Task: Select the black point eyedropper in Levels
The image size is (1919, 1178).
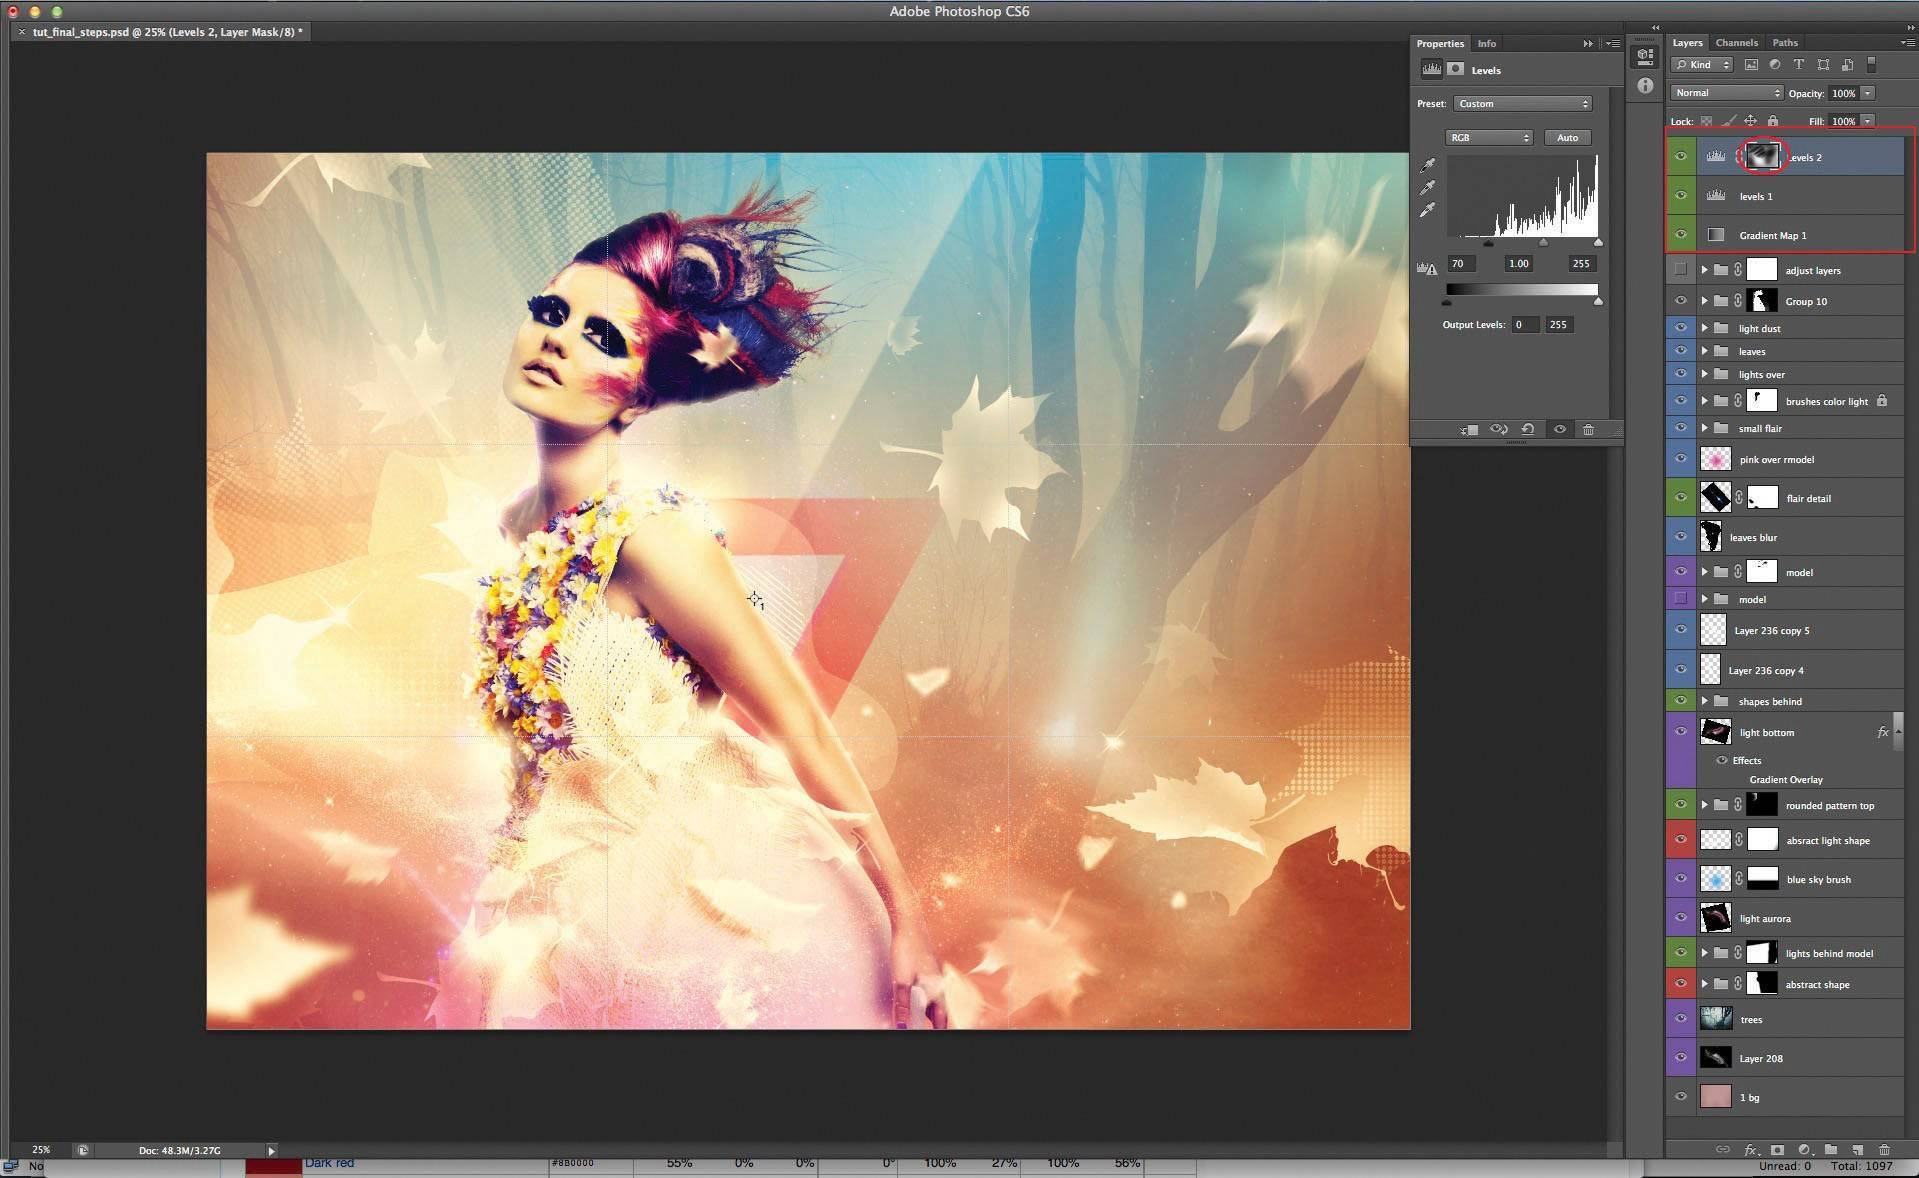Action: 1428,165
